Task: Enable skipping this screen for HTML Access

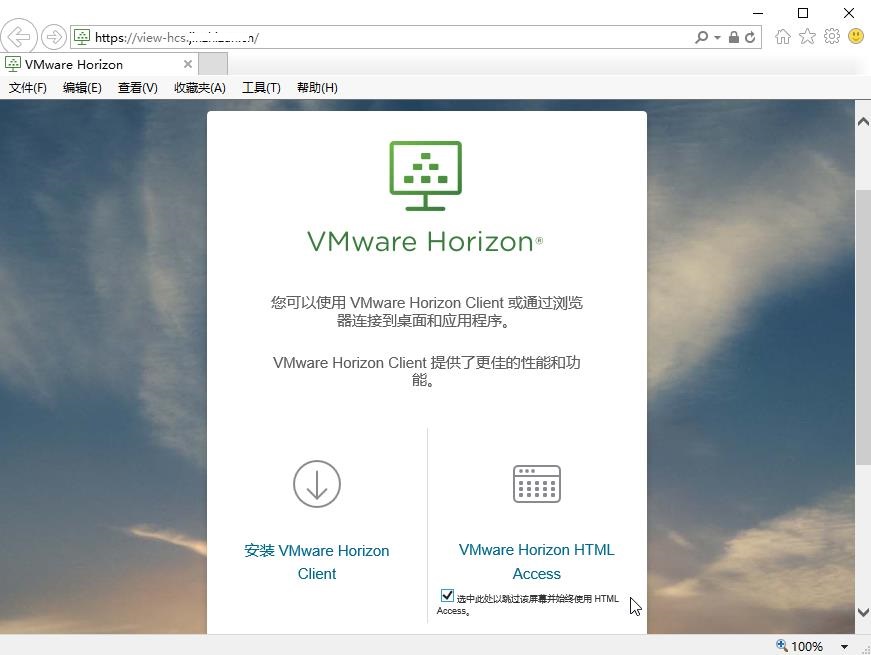Action: click(445, 596)
